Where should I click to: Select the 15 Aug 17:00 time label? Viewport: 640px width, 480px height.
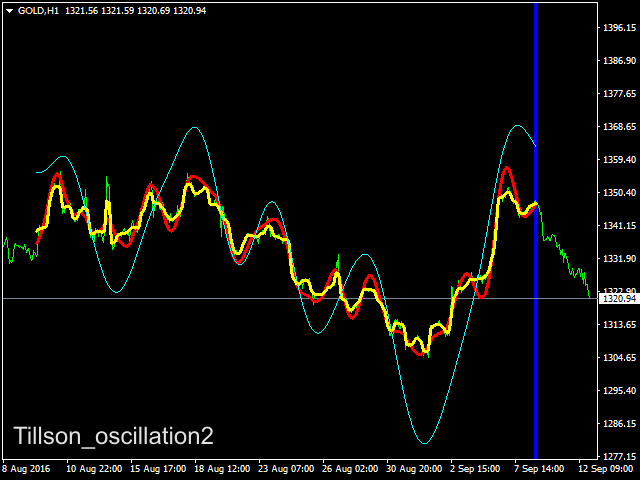pos(158,469)
